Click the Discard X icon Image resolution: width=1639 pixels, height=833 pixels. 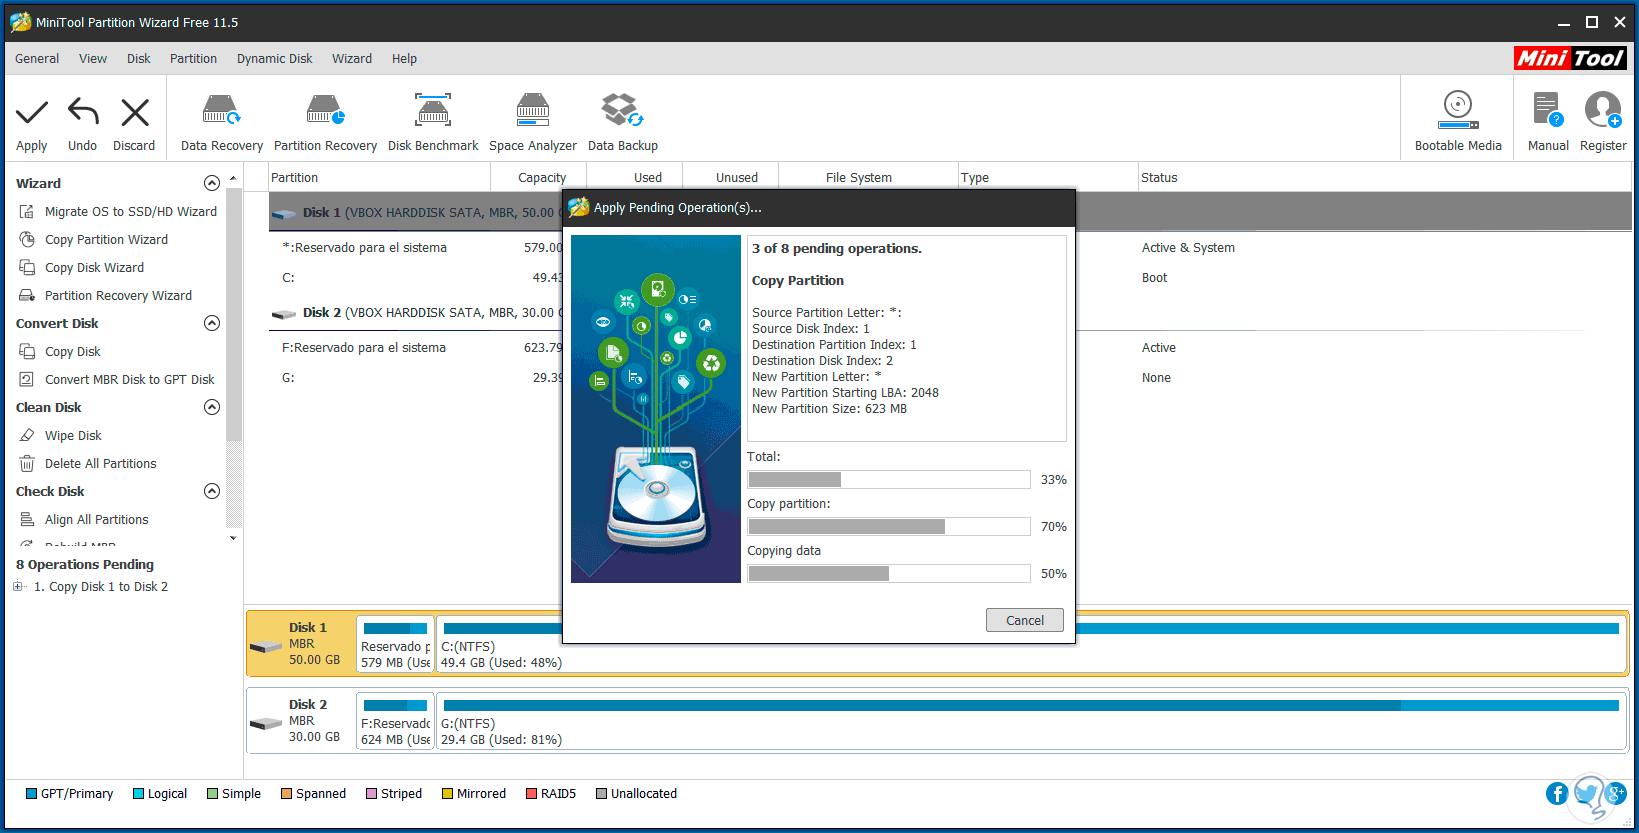134,113
